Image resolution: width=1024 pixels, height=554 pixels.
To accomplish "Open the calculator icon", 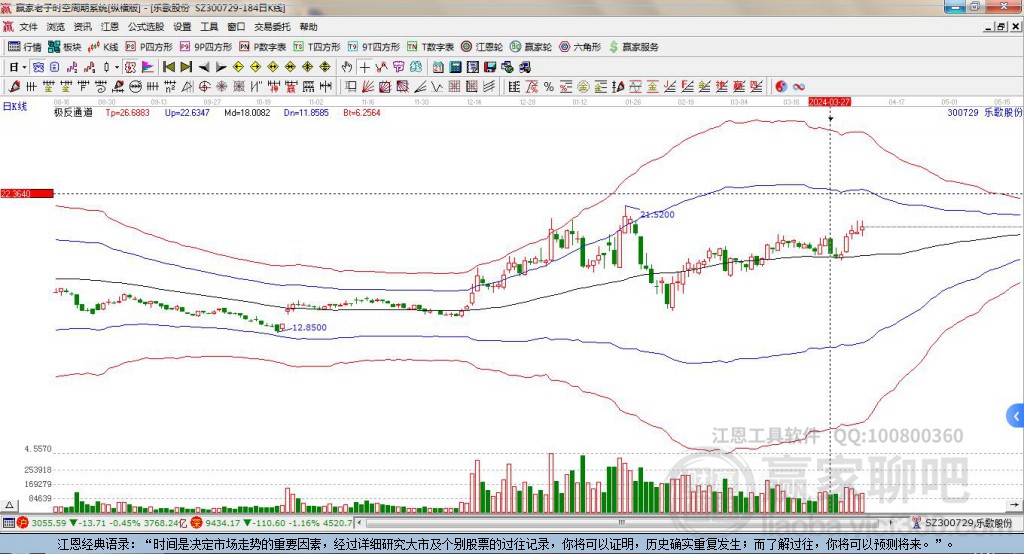I will click(x=456, y=67).
